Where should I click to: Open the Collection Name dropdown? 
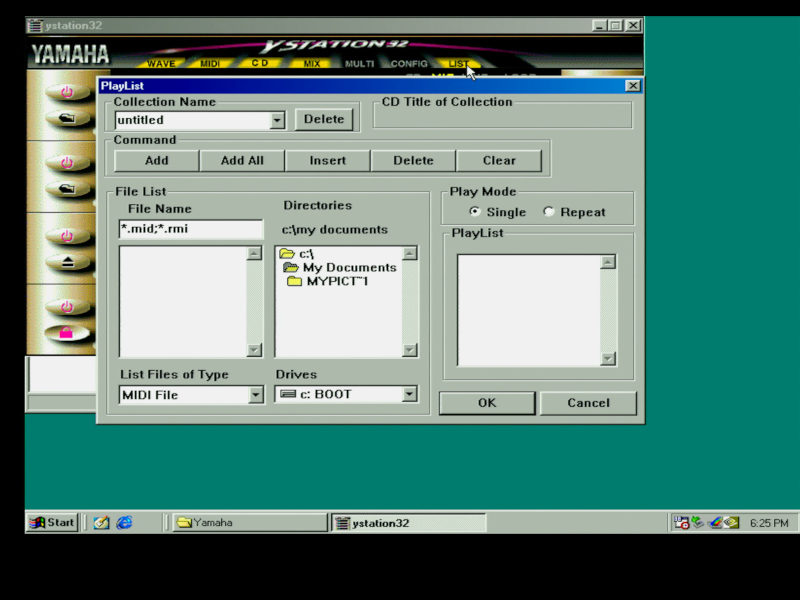click(x=278, y=120)
